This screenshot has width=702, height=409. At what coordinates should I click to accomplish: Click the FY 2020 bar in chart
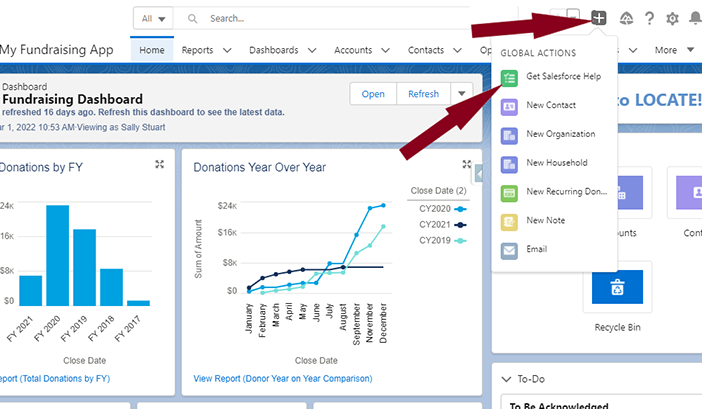(57, 256)
